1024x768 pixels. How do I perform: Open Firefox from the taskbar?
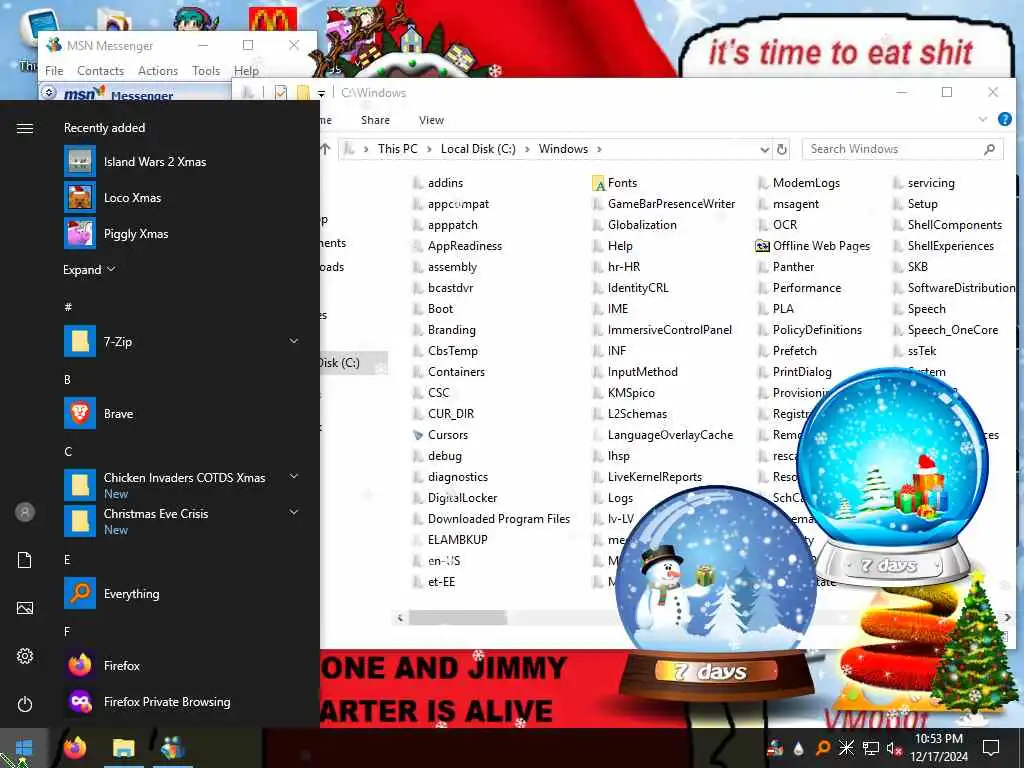coord(75,748)
